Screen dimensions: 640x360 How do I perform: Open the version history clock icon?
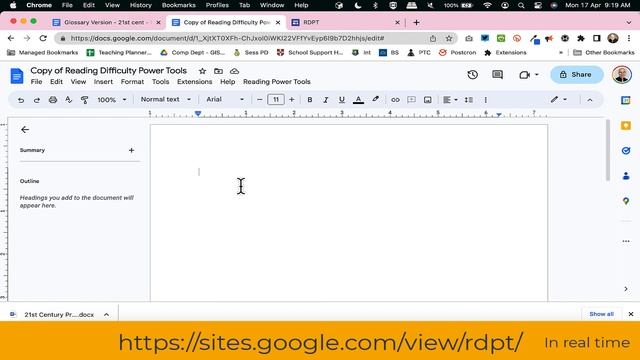473,75
